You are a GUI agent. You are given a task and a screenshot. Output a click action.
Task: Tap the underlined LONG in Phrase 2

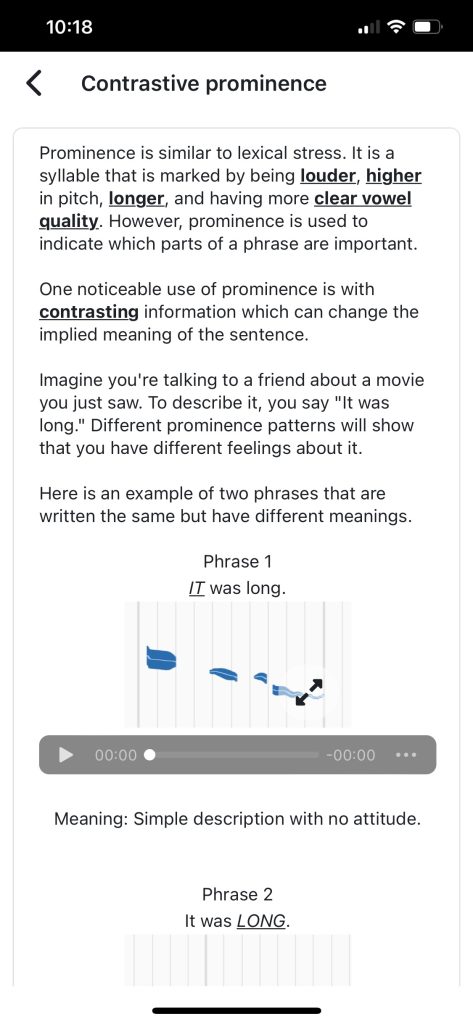(261, 921)
